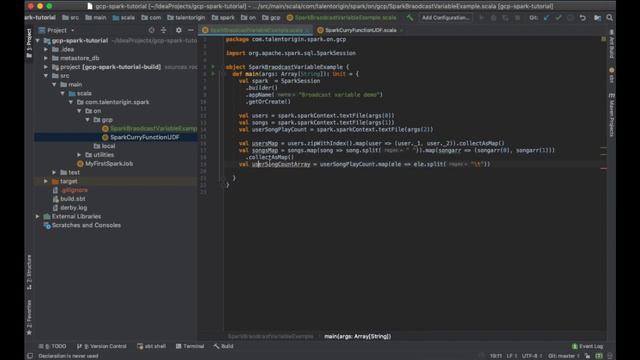640x360 pixels.
Task: Click the read-only lock icon in status bar
Action: [x=587, y=356]
